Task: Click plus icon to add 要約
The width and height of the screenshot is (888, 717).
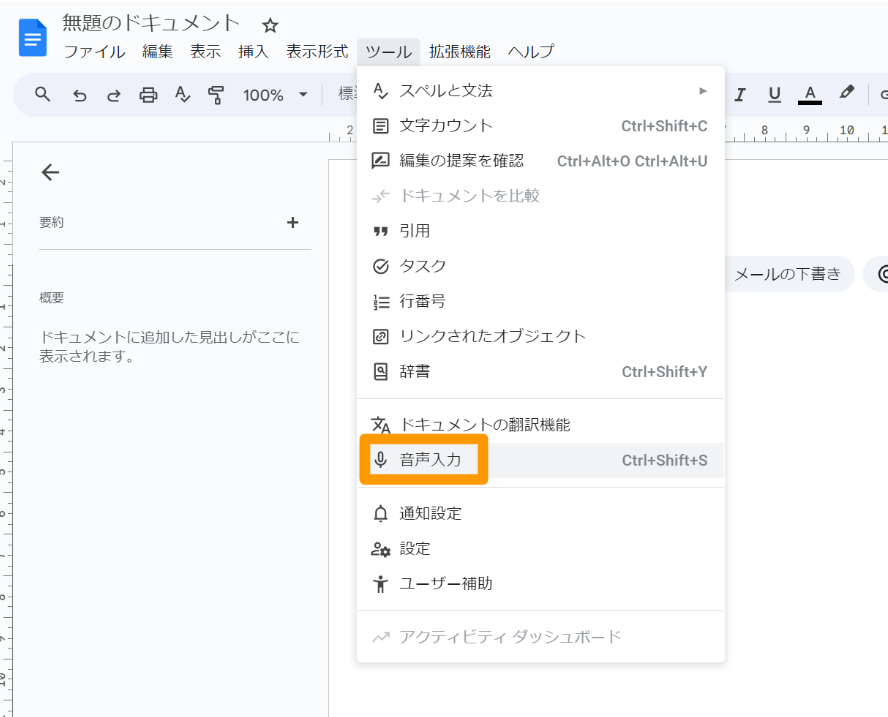Action: [292, 222]
